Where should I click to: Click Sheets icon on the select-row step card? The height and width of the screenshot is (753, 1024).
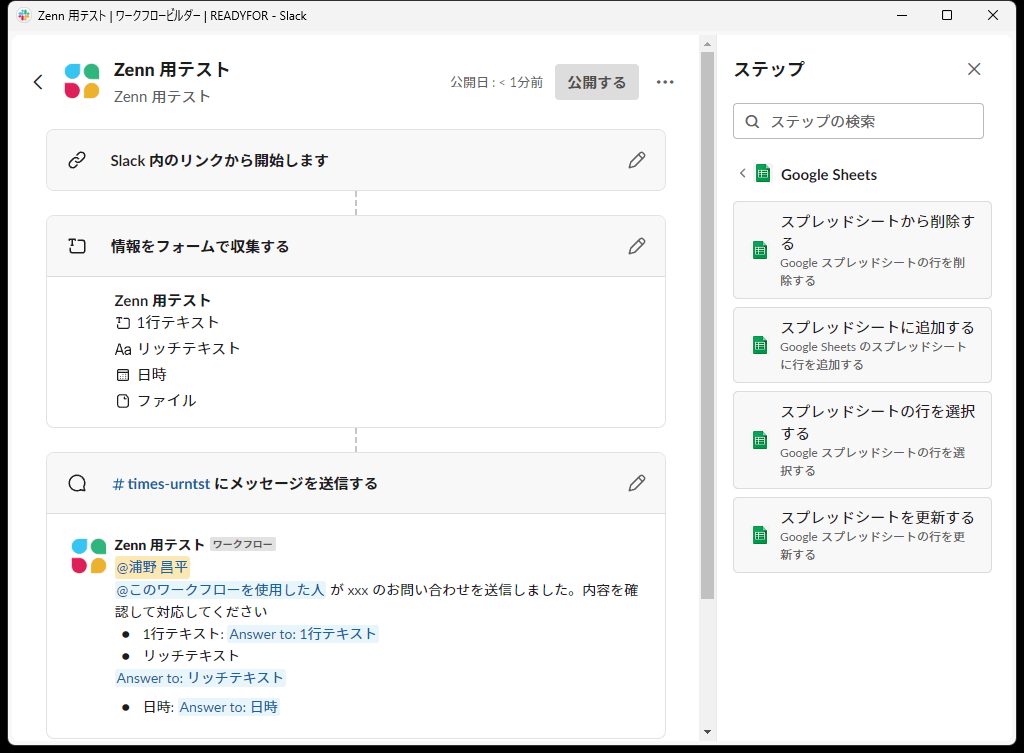[x=760, y=440]
